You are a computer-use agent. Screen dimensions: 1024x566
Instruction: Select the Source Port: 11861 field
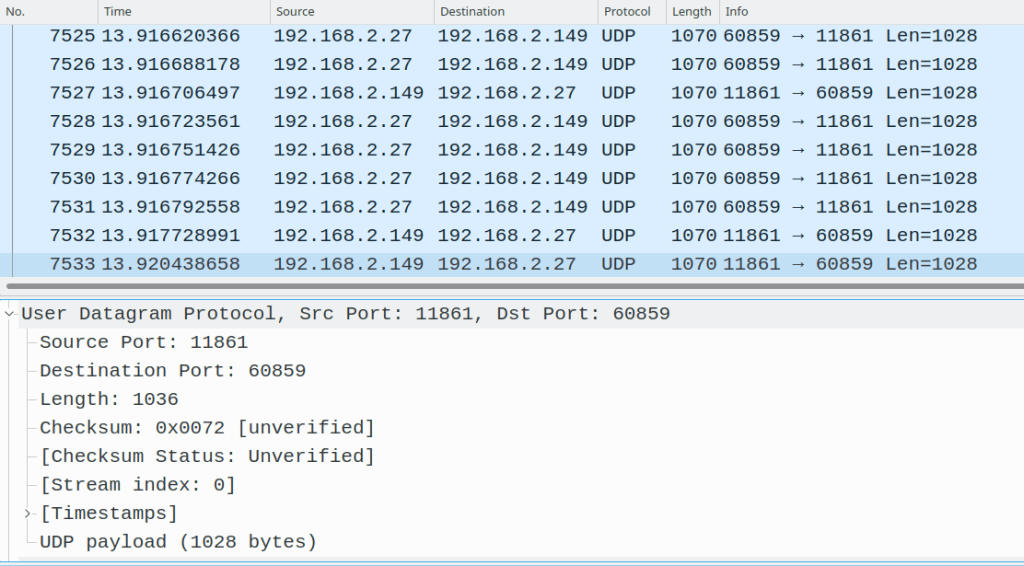pos(144,342)
